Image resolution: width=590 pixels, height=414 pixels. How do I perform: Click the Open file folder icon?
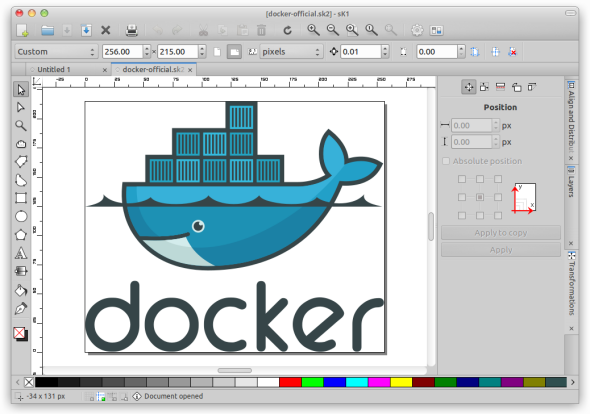pos(47,30)
